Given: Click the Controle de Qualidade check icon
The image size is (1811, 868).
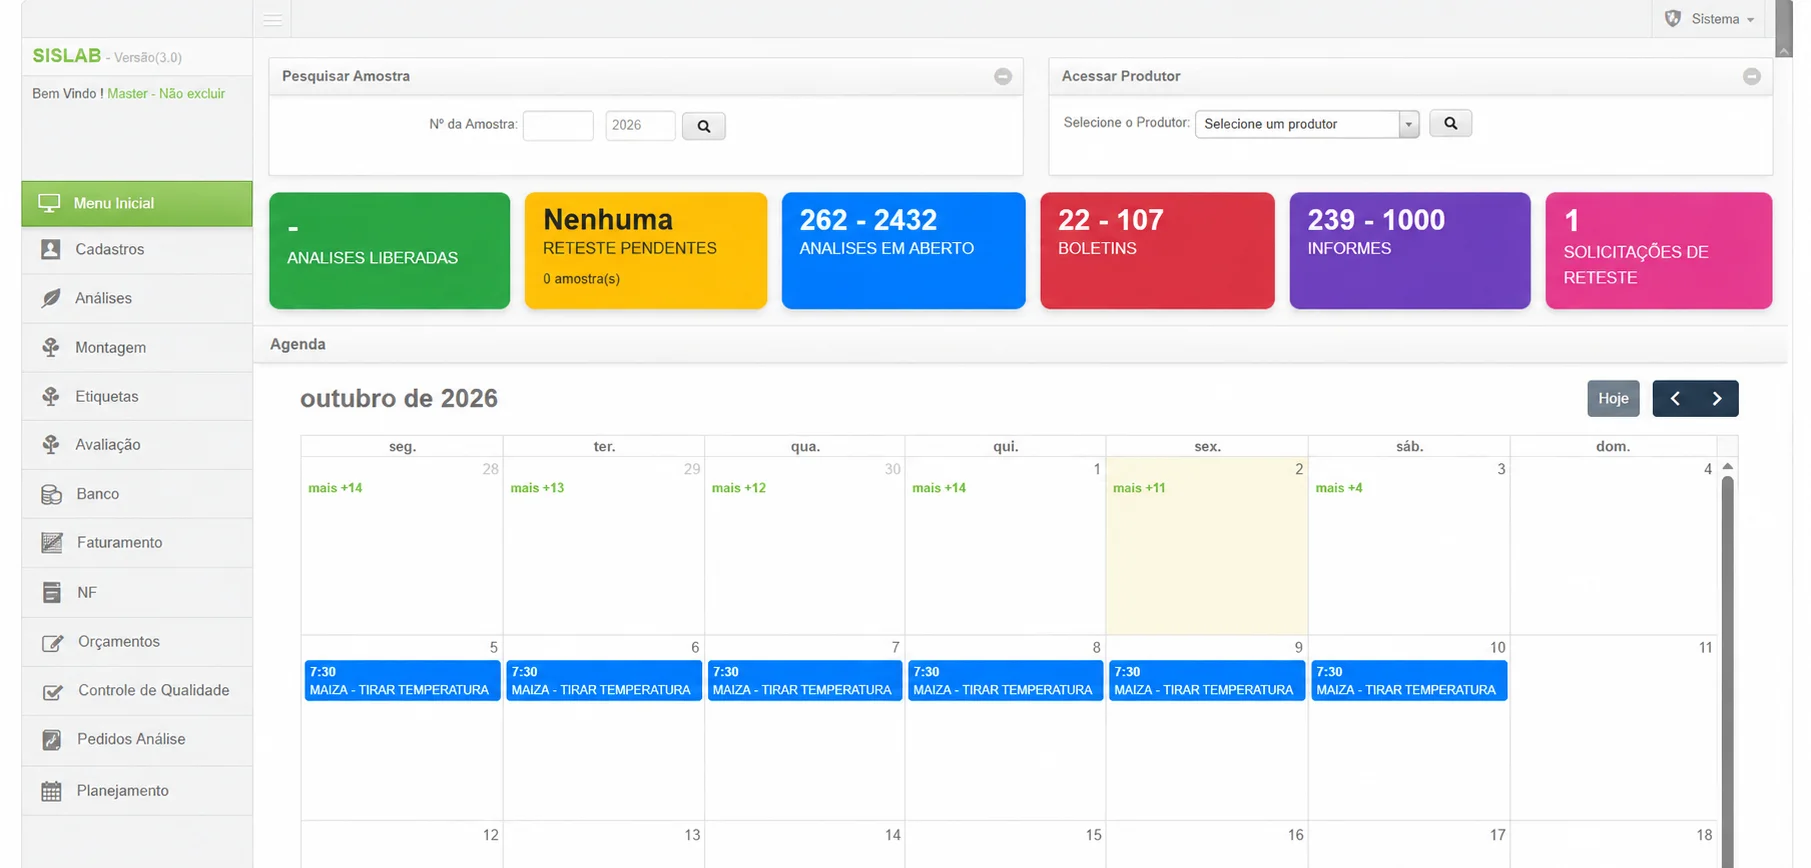Looking at the screenshot, I should point(52,691).
